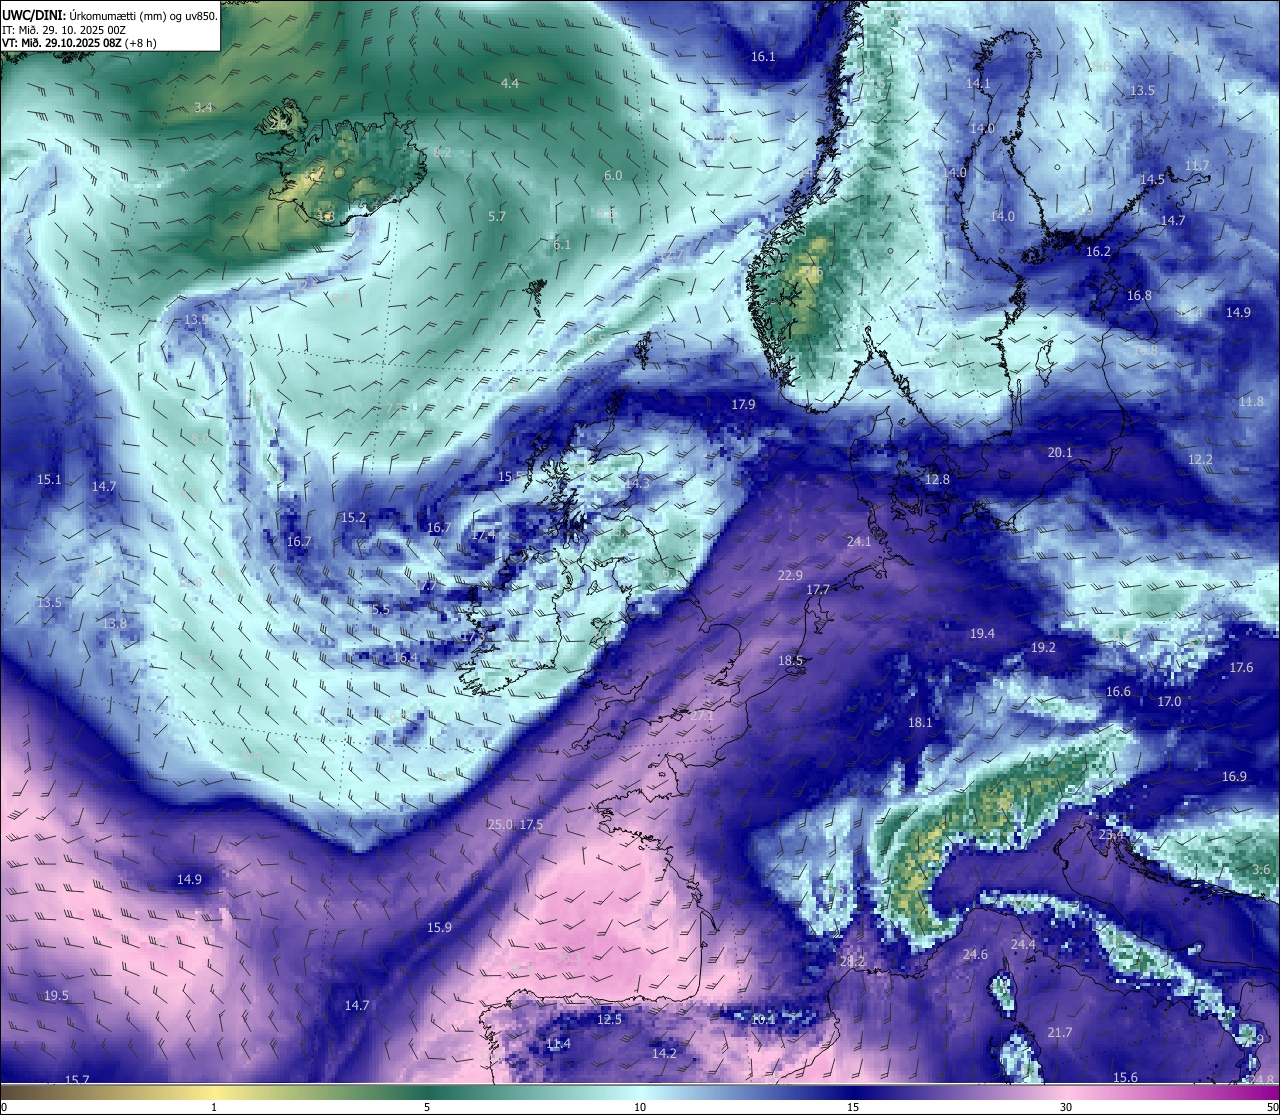Click the 11.7 value over northern Finland
This screenshot has width=1280, height=1115.
[x=1197, y=165]
